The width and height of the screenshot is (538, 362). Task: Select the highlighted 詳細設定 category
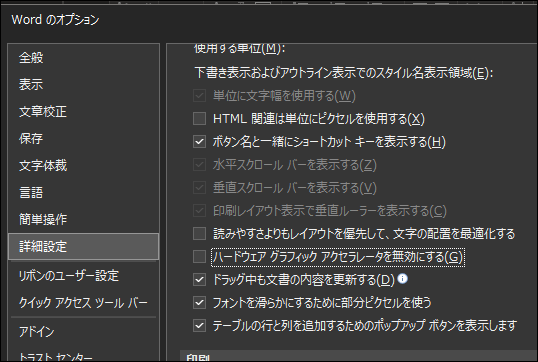(x=83, y=246)
